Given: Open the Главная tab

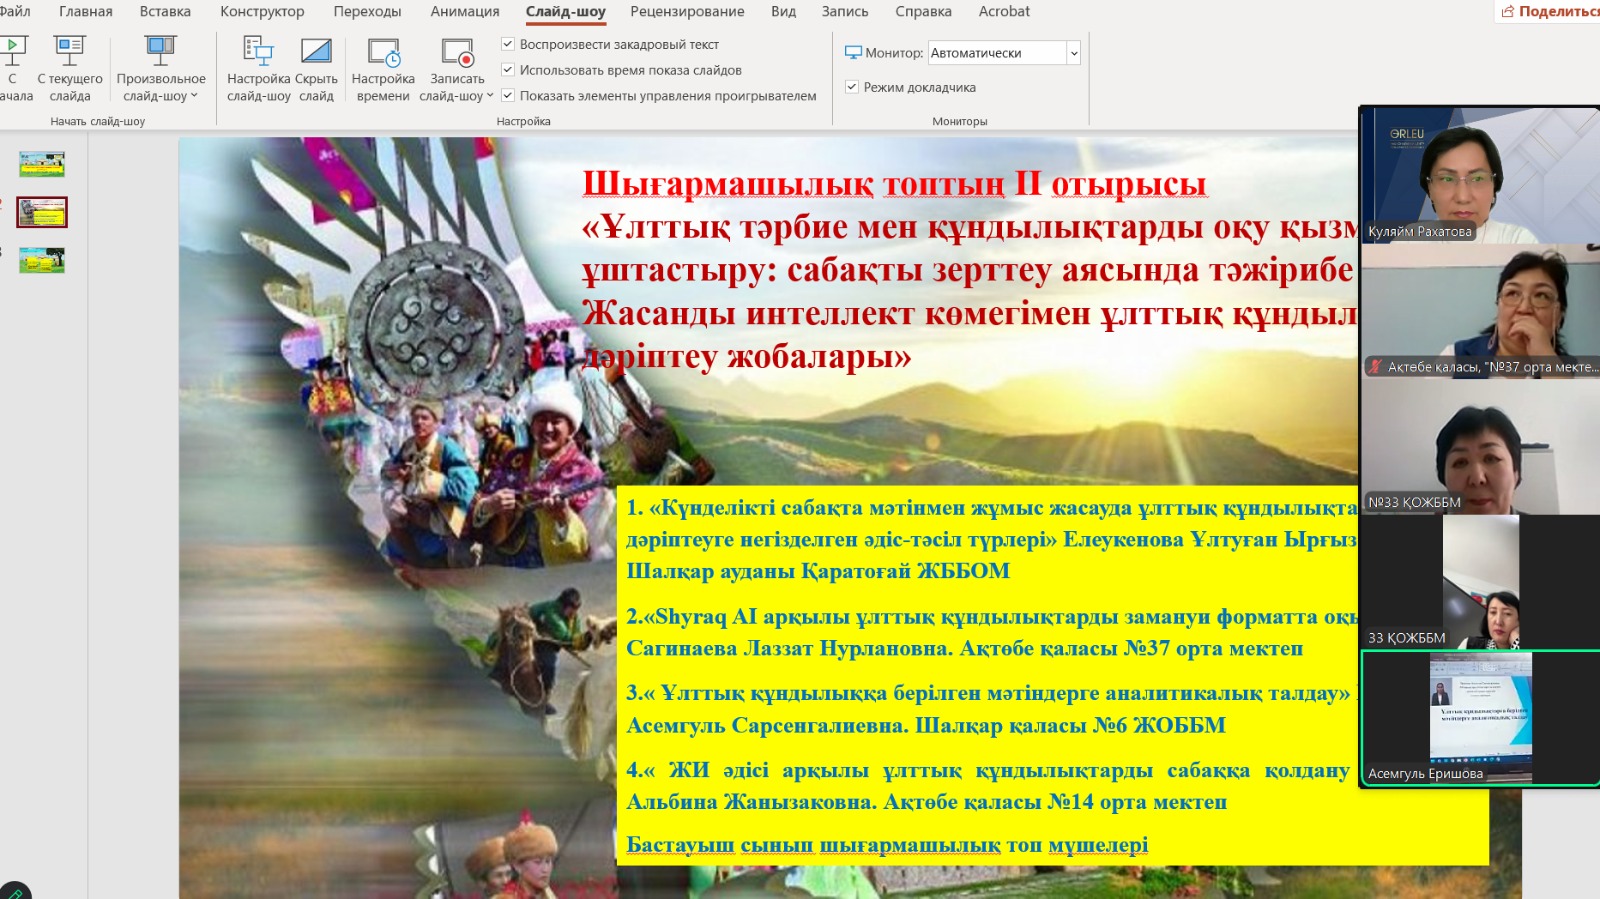Looking at the screenshot, I should 86,12.
